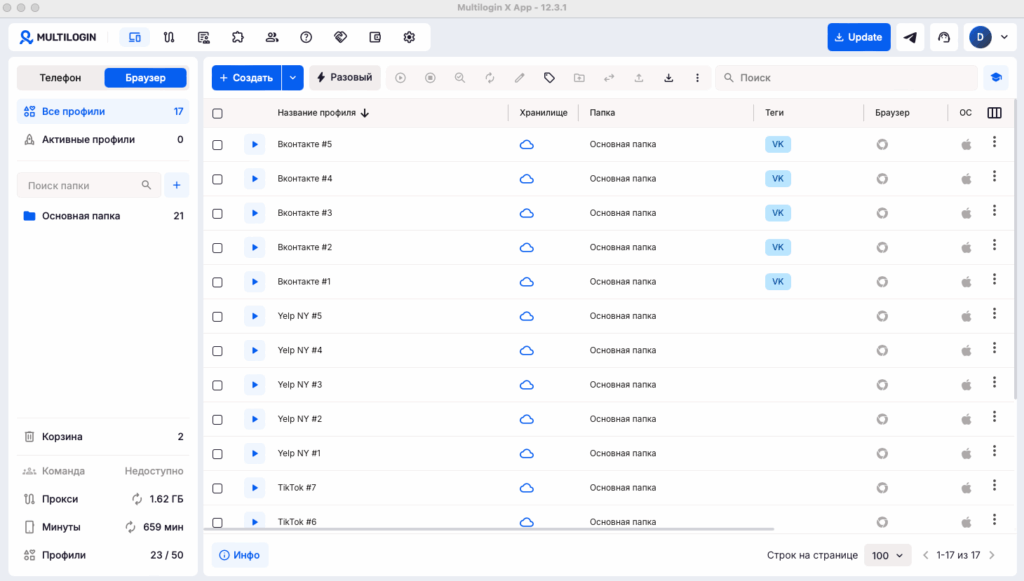Click the Разовый quick profile button

pos(345,78)
